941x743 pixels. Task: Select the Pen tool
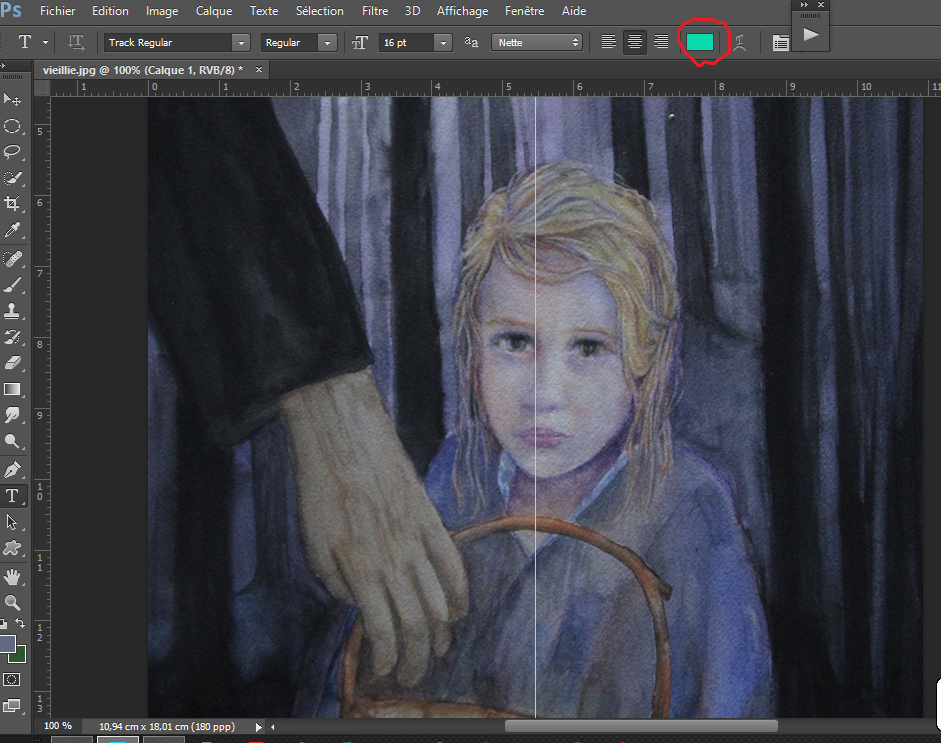point(13,469)
